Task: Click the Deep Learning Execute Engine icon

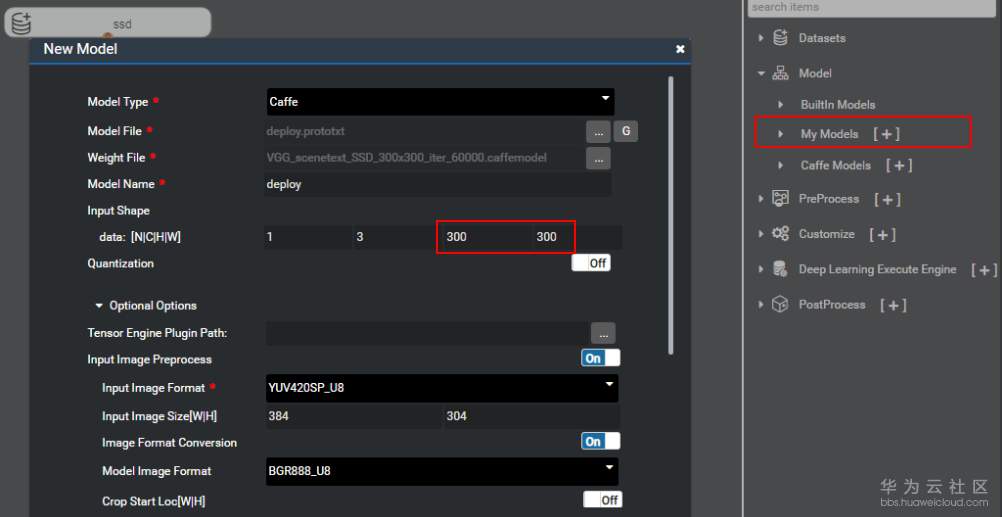Action: point(780,269)
